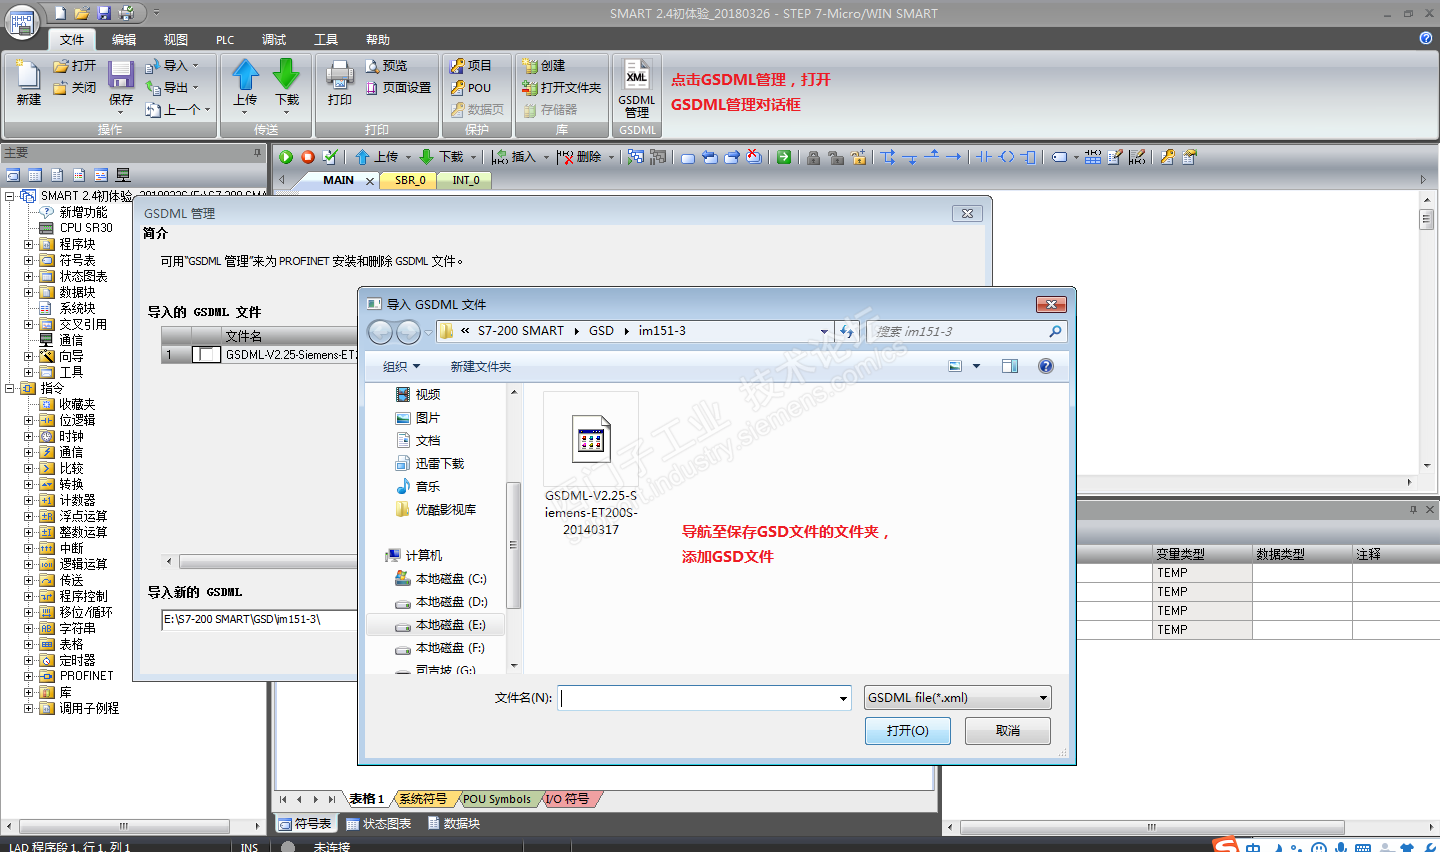The height and width of the screenshot is (852, 1452).
Task: Click the 打开(O) button in the file dialog
Action: pyautogui.click(x=908, y=731)
